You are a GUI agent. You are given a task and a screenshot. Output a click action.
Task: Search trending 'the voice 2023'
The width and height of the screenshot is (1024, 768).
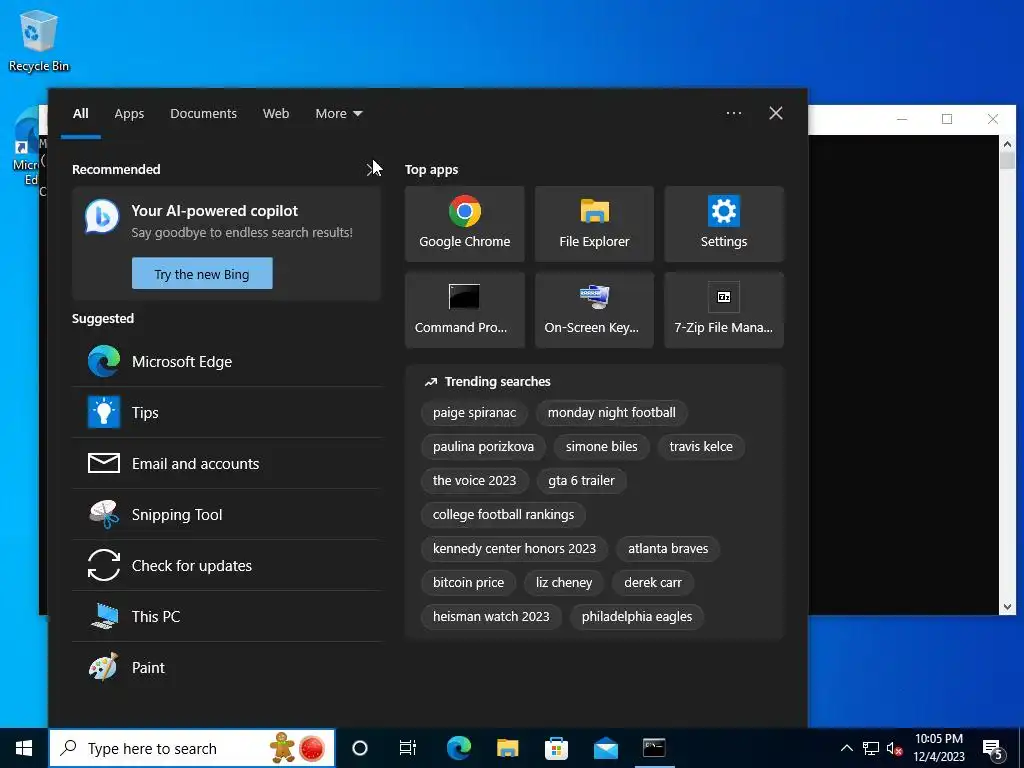[474, 480]
